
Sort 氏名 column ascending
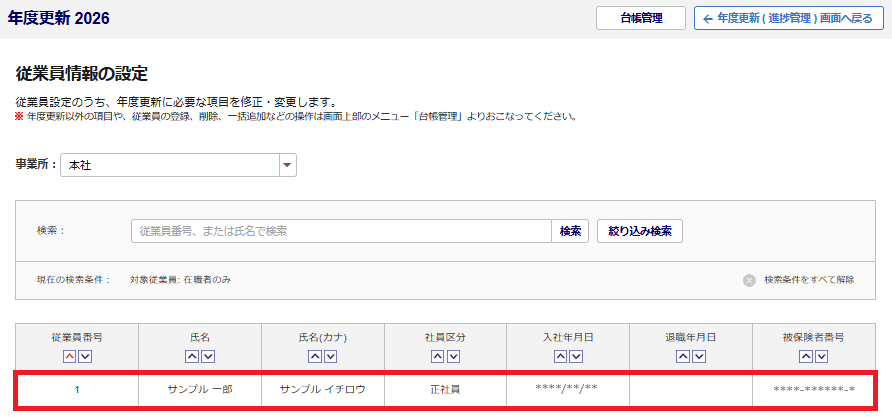pyautogui.click(x=192, y=356)
